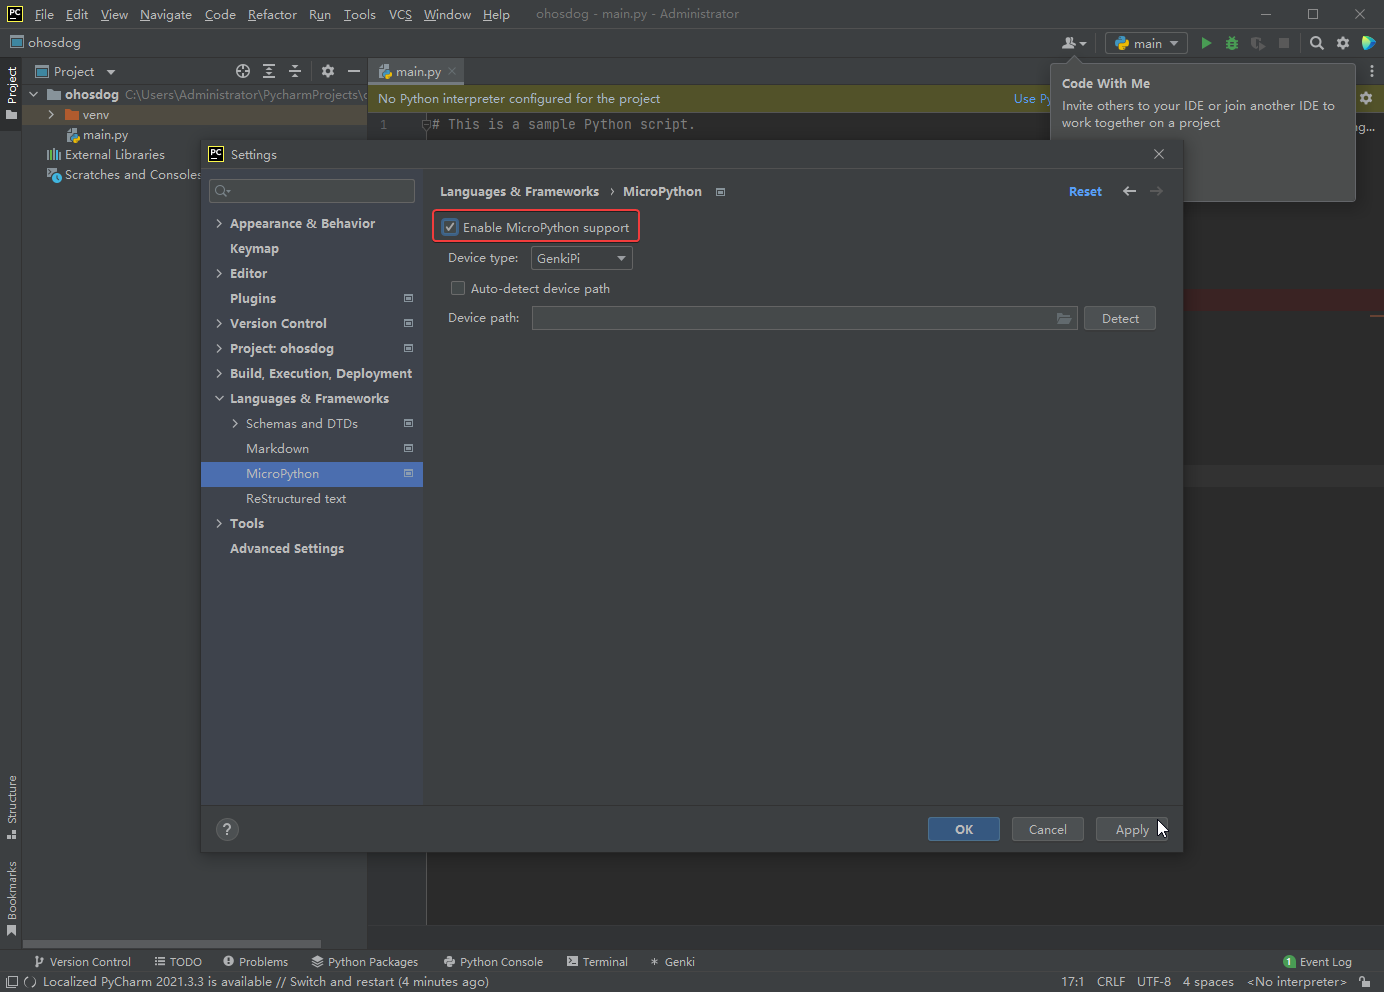The width and height of the screenshot is (1384, 992).
Task: Click the interpreter banner gear icon
Action: pos(1366,98)
